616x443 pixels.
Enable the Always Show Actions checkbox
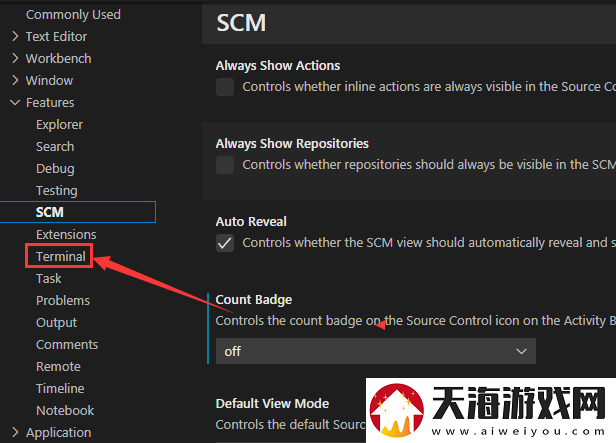tap(225, 87)
